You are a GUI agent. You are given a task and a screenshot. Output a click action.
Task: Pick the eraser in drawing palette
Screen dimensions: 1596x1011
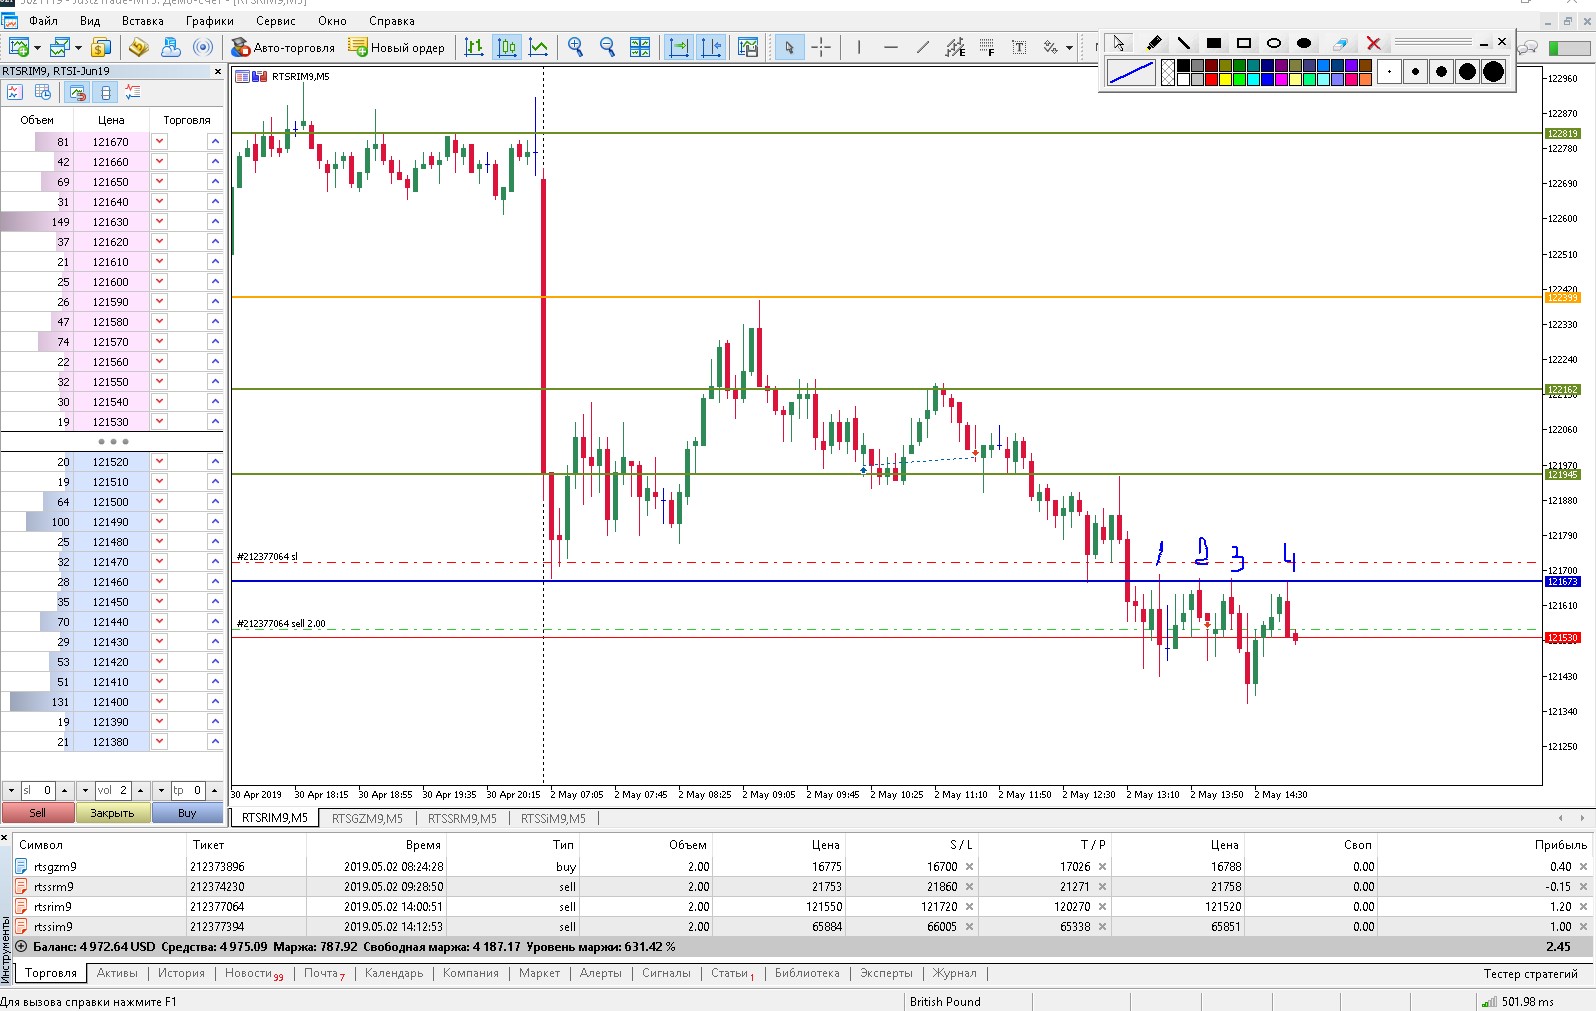[1340, 43]
